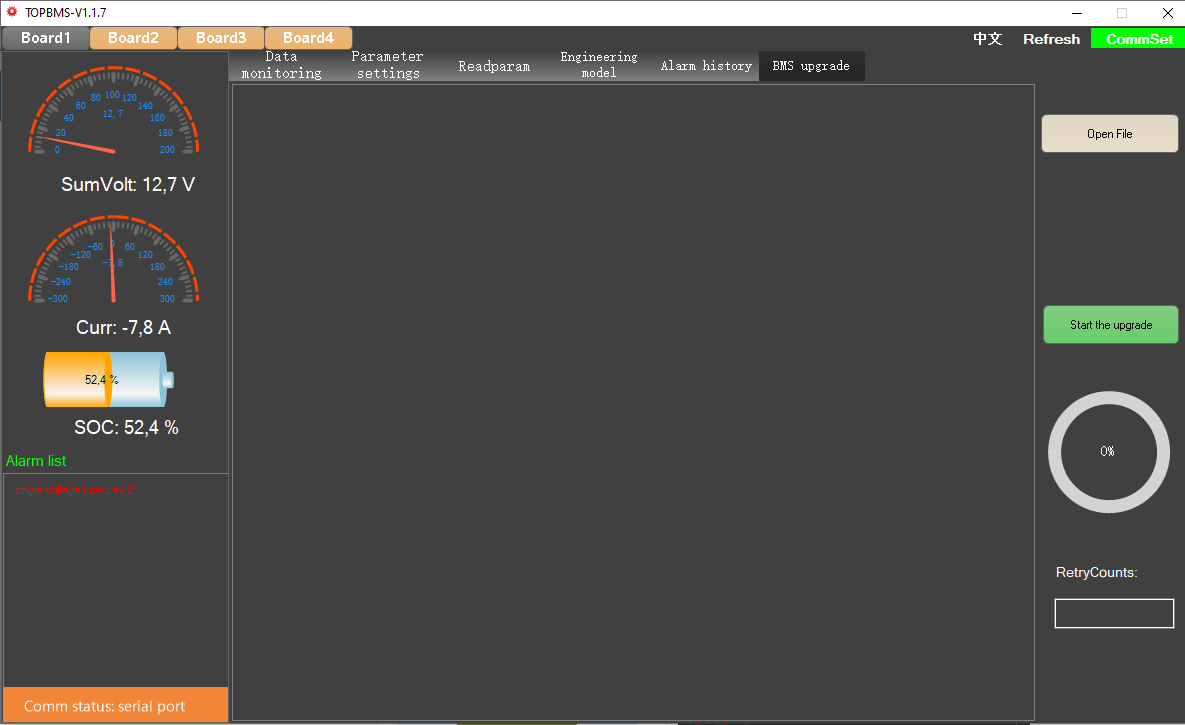The image size is (1185, 725).
Task: Select the Board1 tab
Action: [45, 38]
